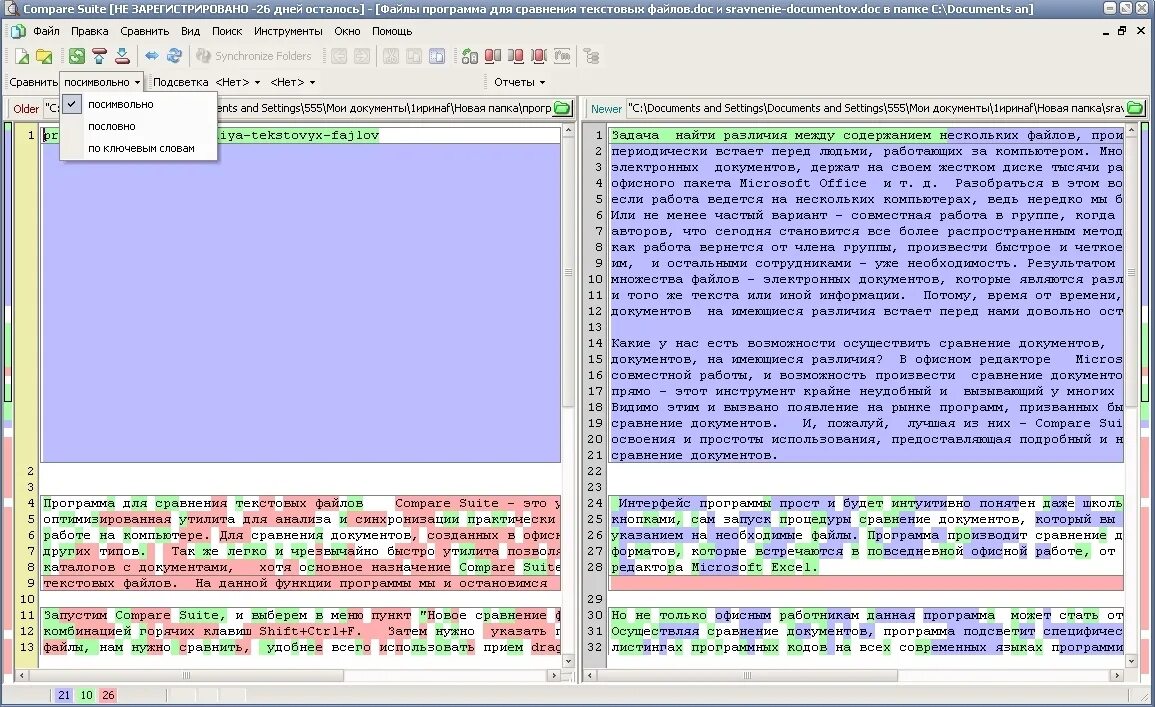Click the Synchronize Folders button
Screen dimensions: 1155x707
254,56
